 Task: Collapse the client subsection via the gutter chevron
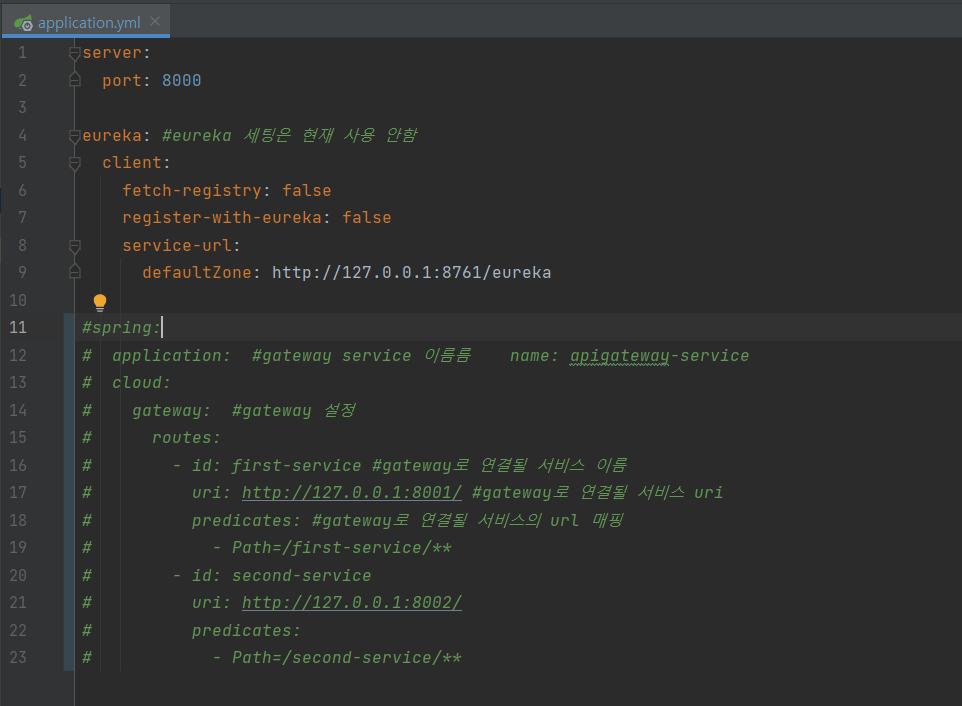[x=74, y=162]
